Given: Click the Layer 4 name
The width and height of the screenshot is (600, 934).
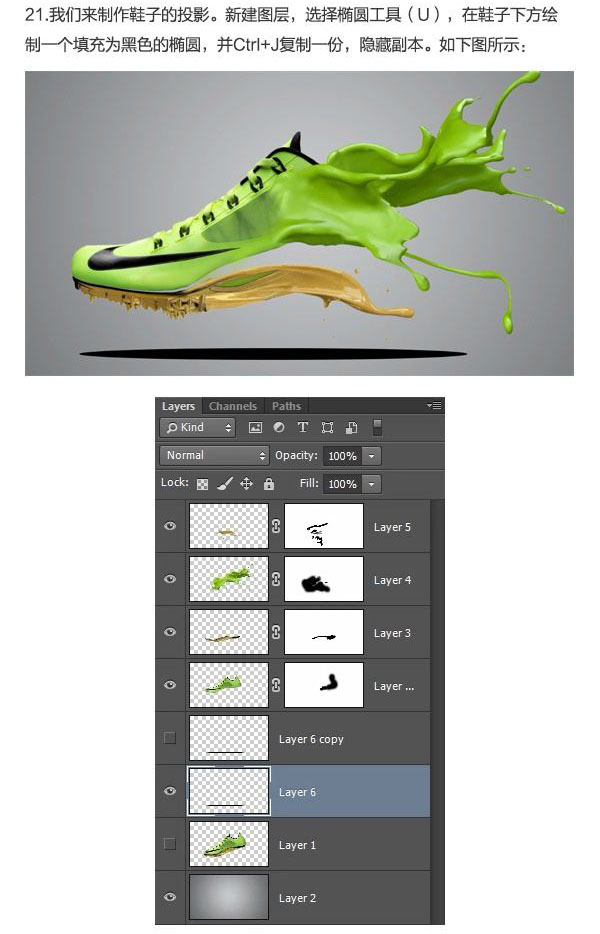Looking at the screenshot, I should tap(392, 580).
